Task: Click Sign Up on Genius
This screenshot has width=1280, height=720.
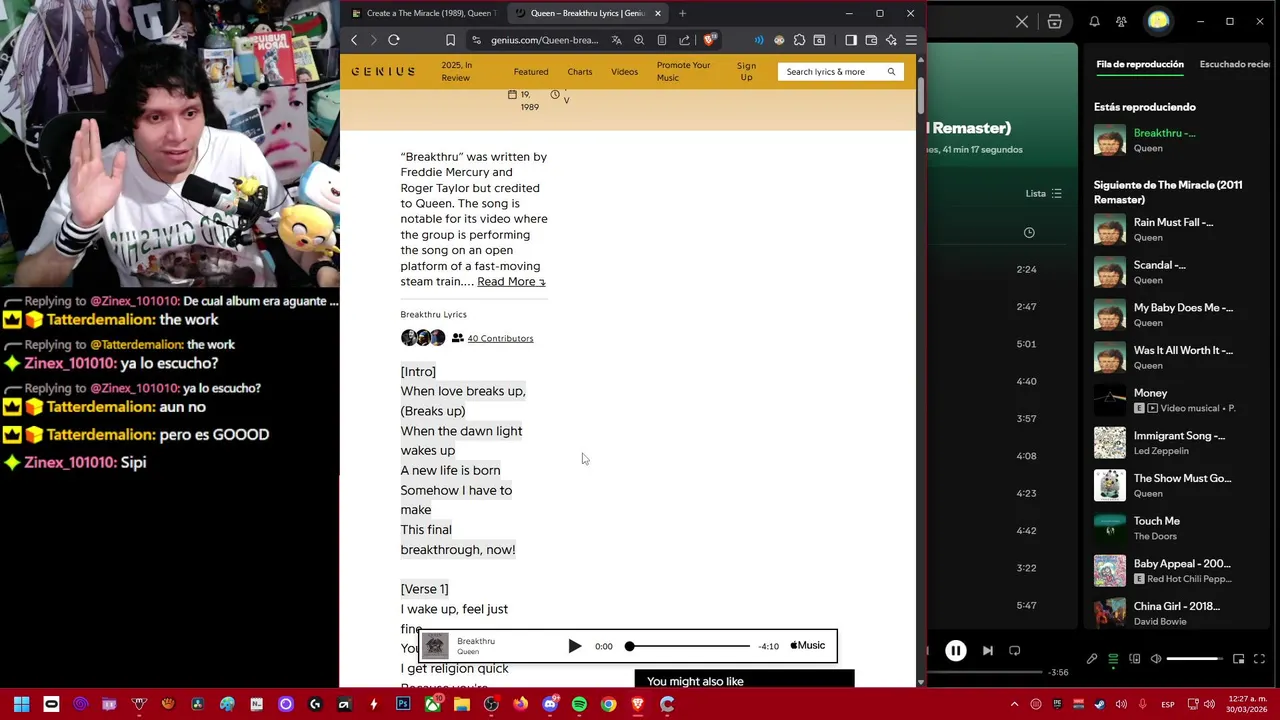Action: coord(746,72)
